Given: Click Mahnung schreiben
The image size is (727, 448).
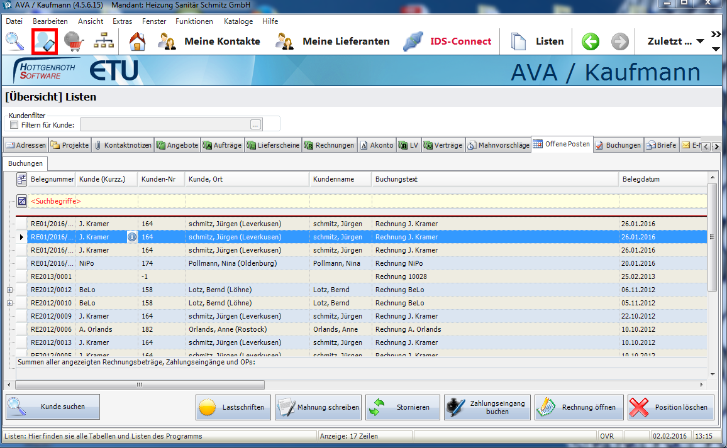Looking at the screenshot, I should point(318,407).
